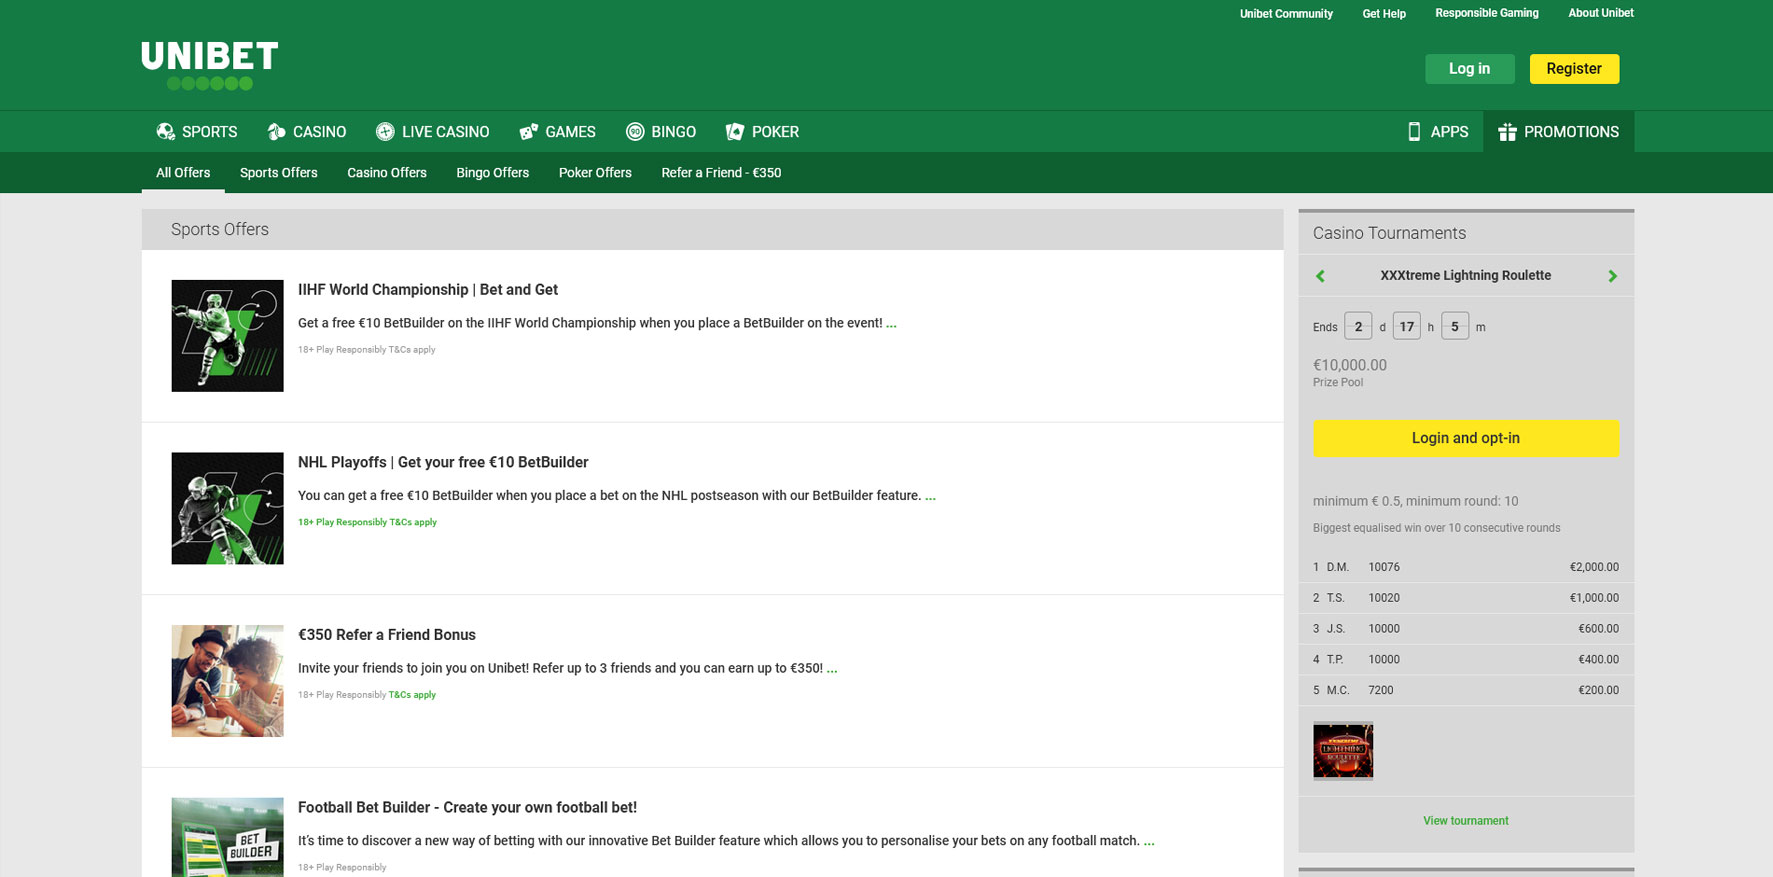Open the Promotions menu item
This screenshot has width=1773, height=877.
pos(1559,132)
